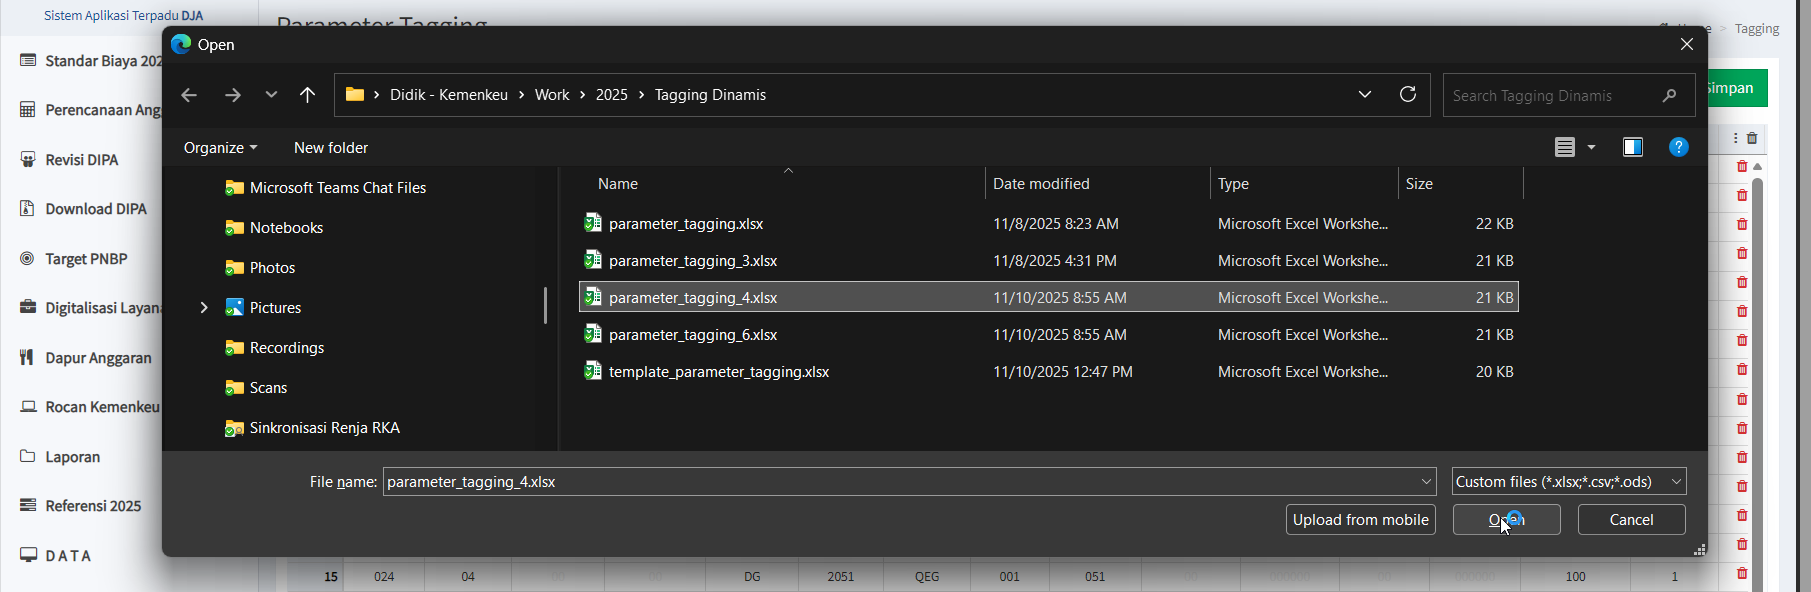Image resolution: width=1811 pixels, height=592 pixels.
Task: Open the dialog Help question mark icon
Action: pyautogui.click(x=1678, y=147)
